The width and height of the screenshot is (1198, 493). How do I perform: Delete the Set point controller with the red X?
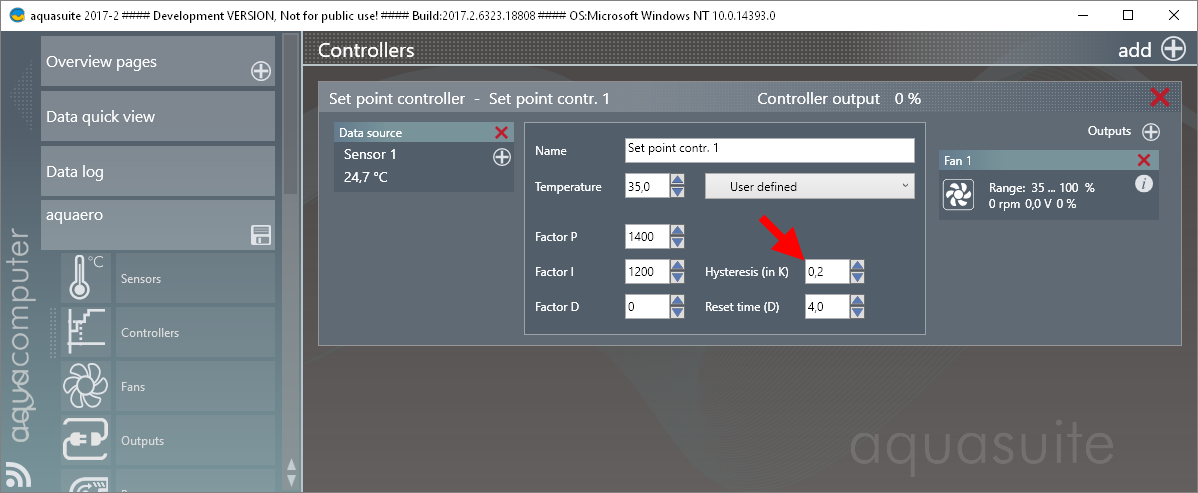pyautogui.click(x=1160, y=98)
